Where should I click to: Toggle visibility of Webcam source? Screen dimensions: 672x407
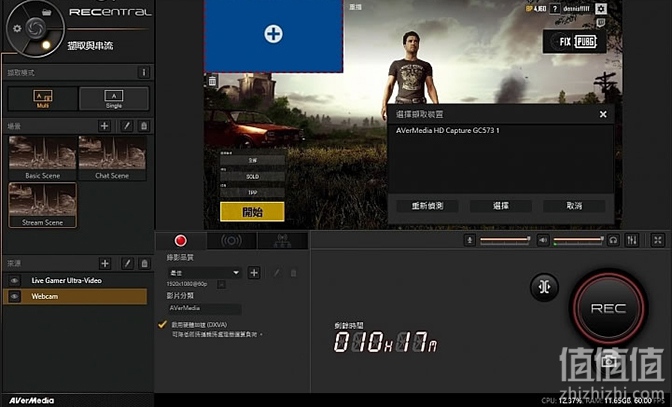tap(14, 296)
